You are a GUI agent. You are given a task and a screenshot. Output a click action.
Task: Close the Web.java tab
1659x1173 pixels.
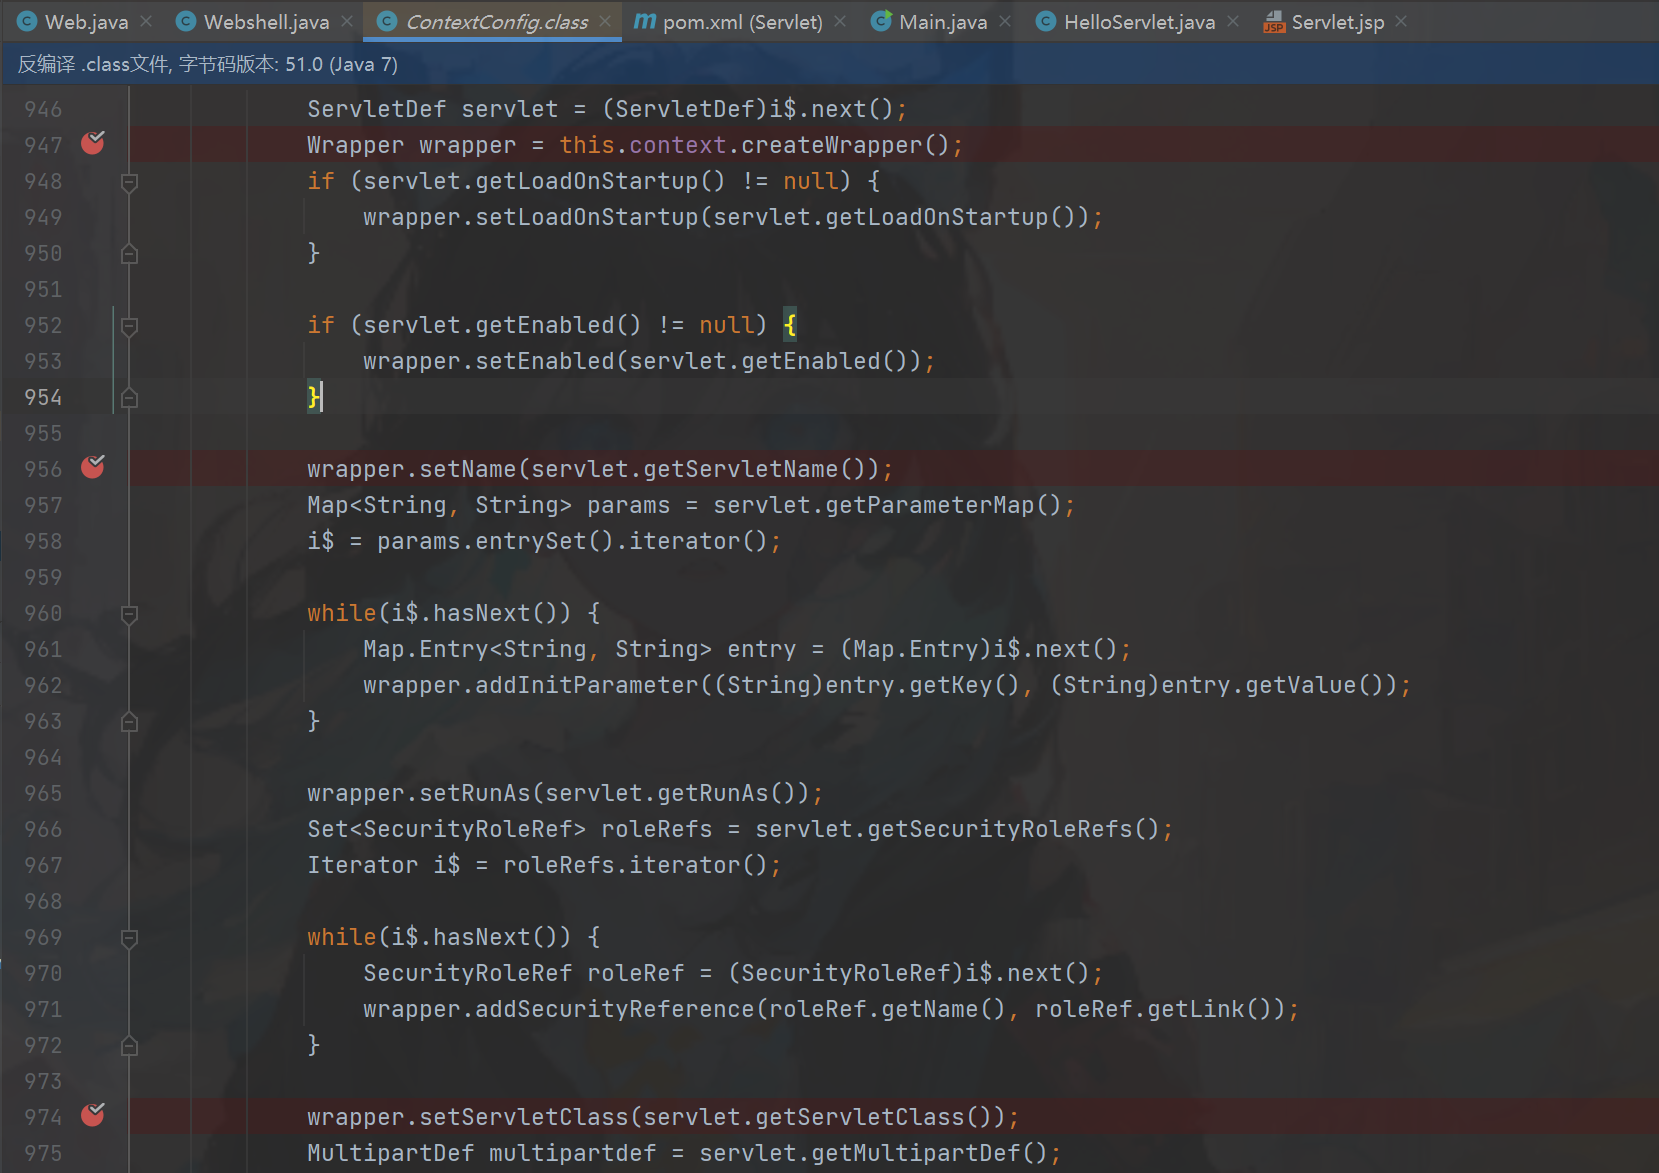[x=146, y=22]
